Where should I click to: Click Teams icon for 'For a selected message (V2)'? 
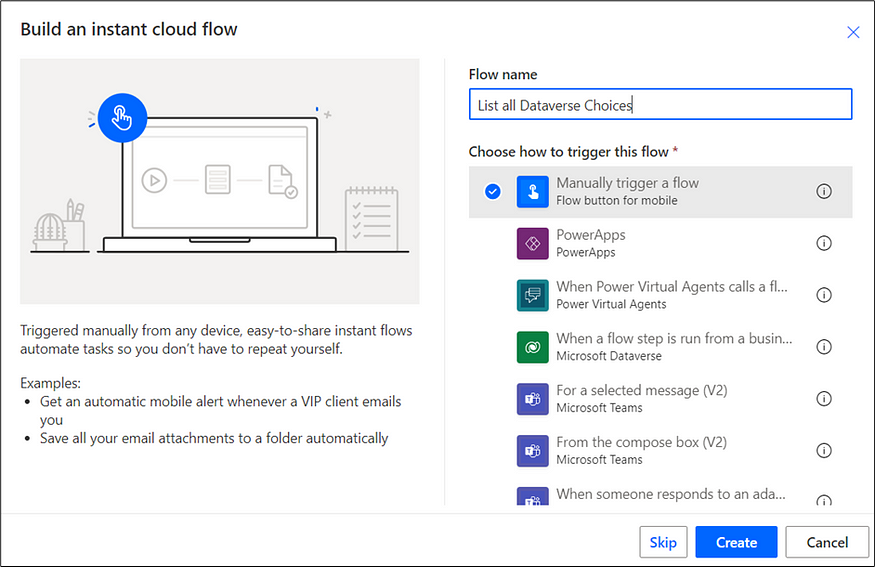pyautogui.click(x=532, y=399)
